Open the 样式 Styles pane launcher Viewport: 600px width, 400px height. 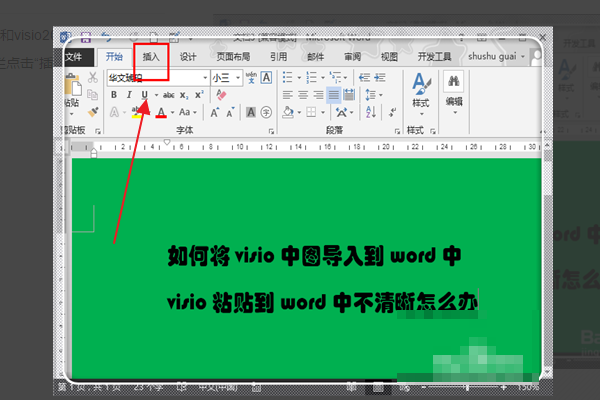pos(433,131)
